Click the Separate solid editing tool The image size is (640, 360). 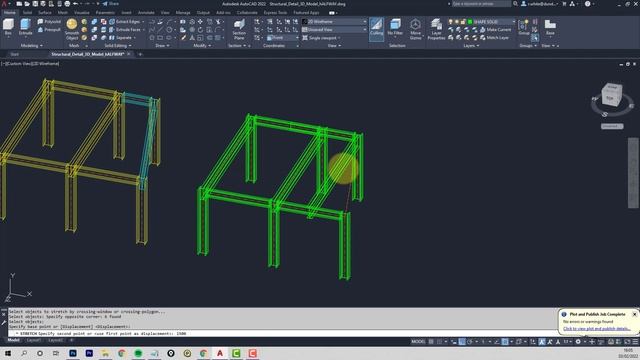(x=121, y=38)
